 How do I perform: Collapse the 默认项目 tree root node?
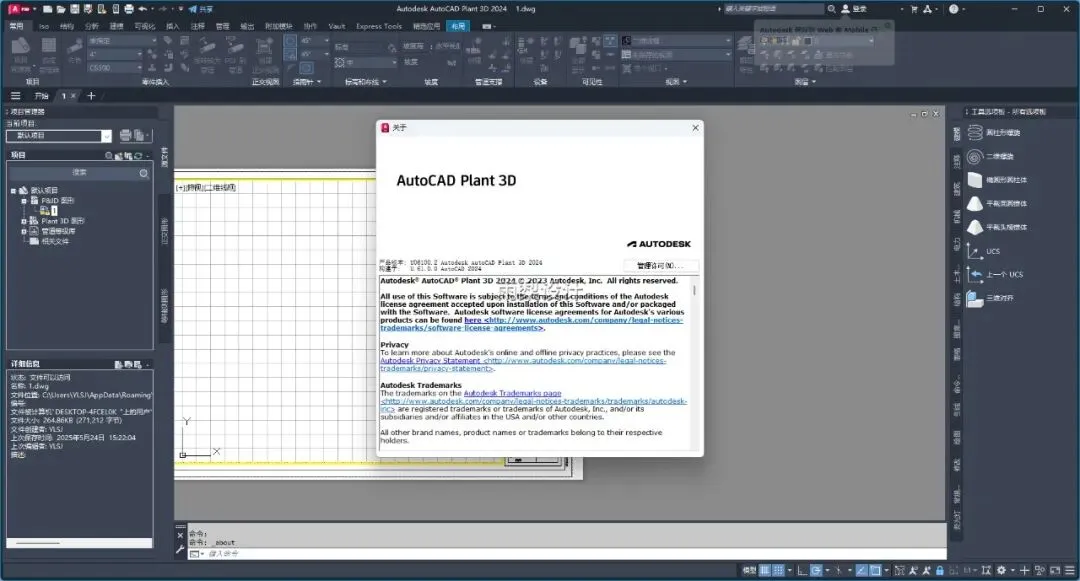pos(13,191)
